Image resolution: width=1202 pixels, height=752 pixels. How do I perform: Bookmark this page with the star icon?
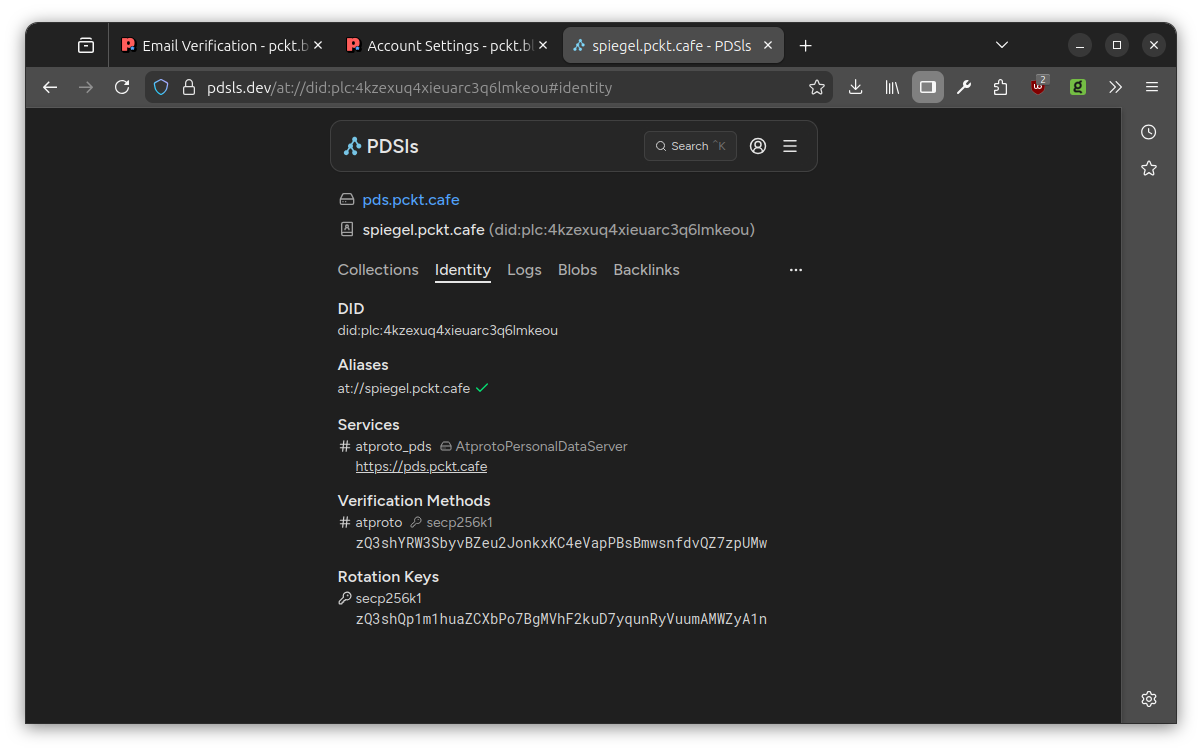click(x=817, y=87)
